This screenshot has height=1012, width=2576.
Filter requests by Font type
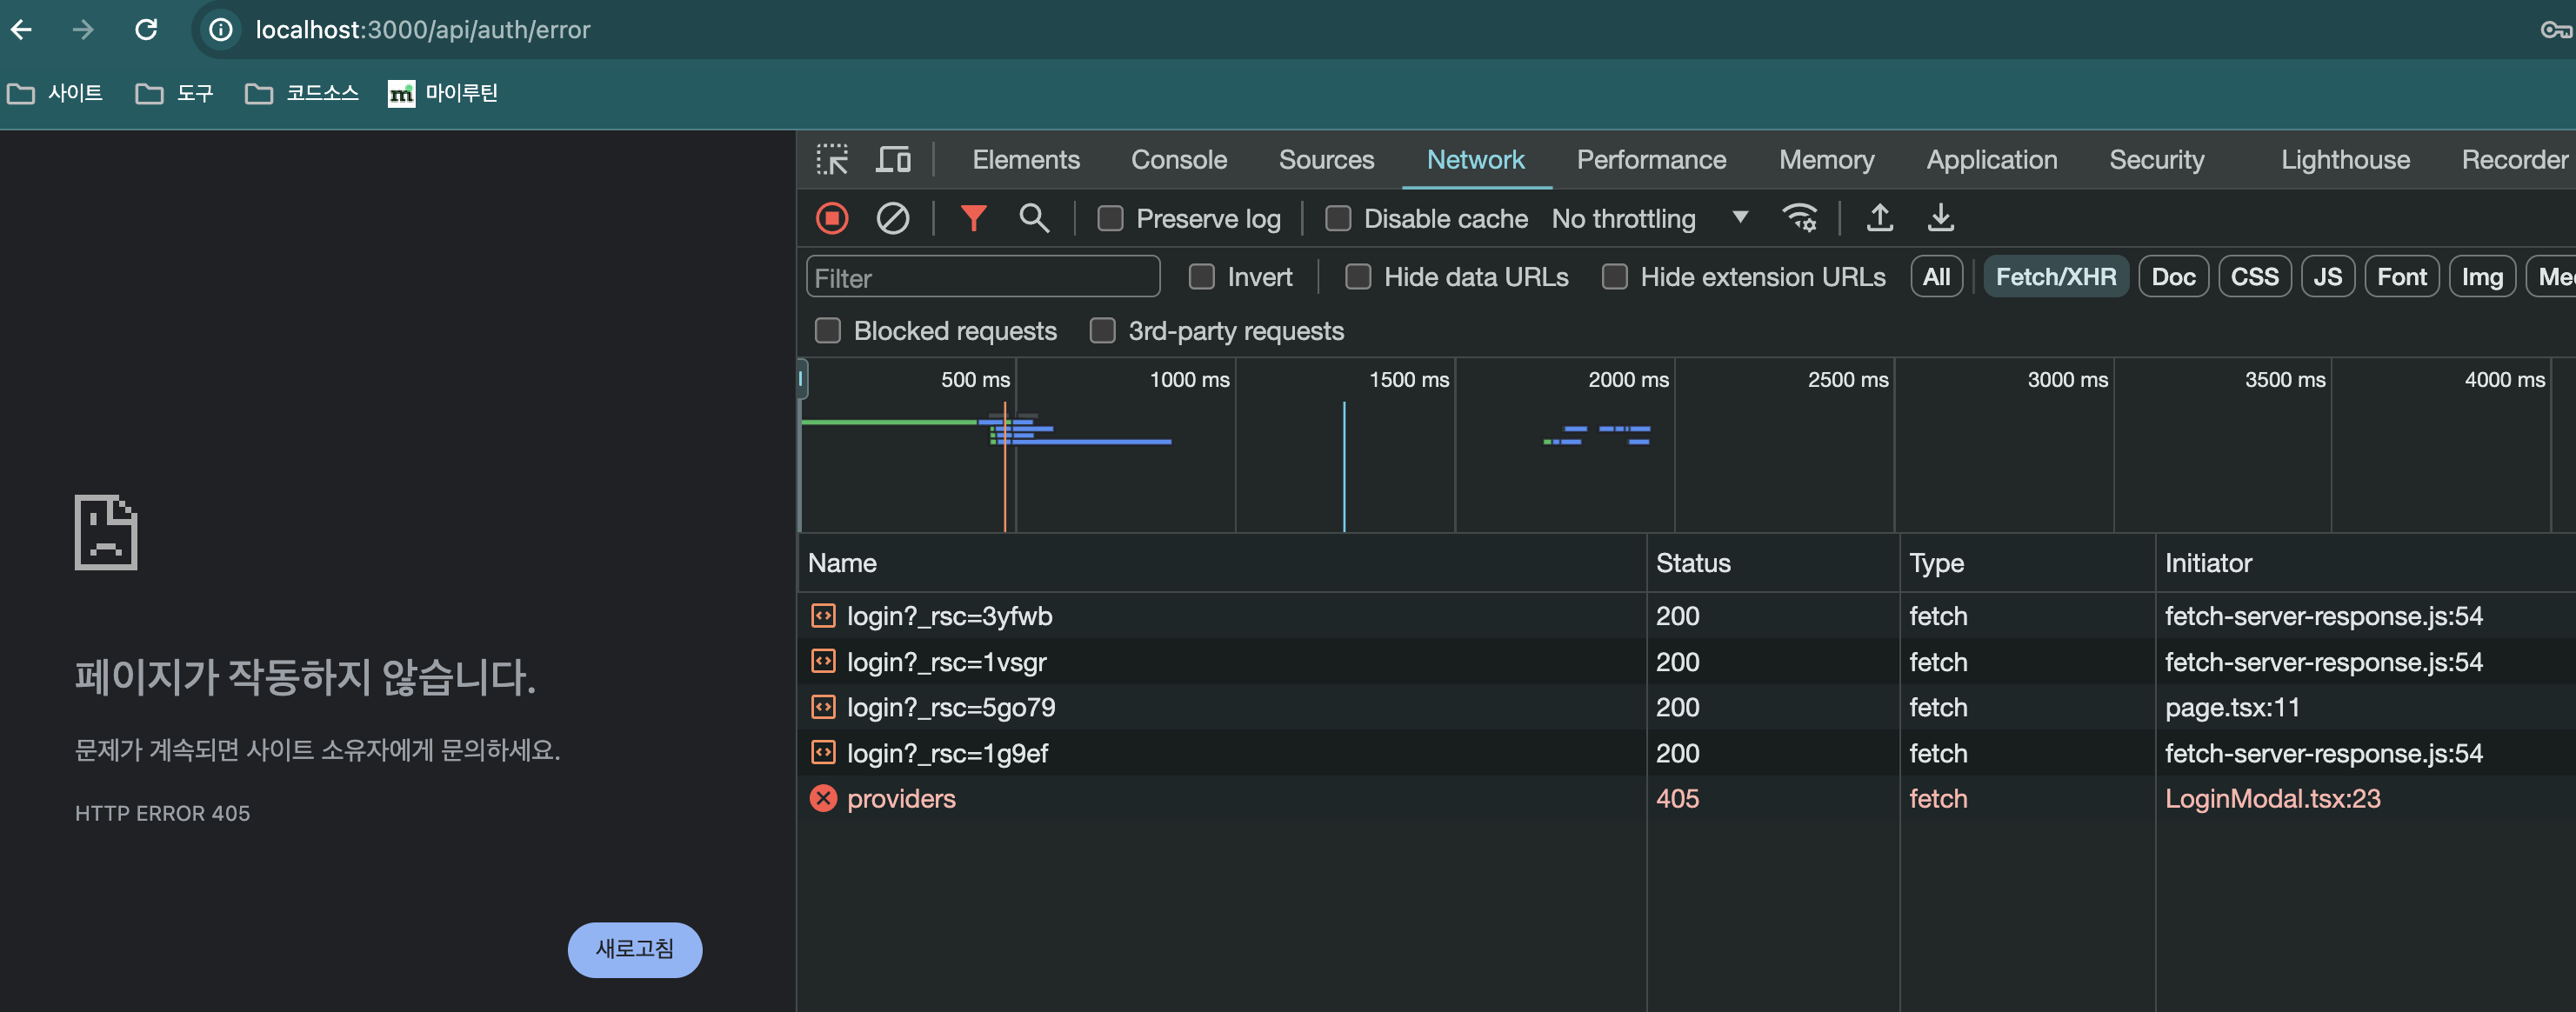tap(2401, 277)
